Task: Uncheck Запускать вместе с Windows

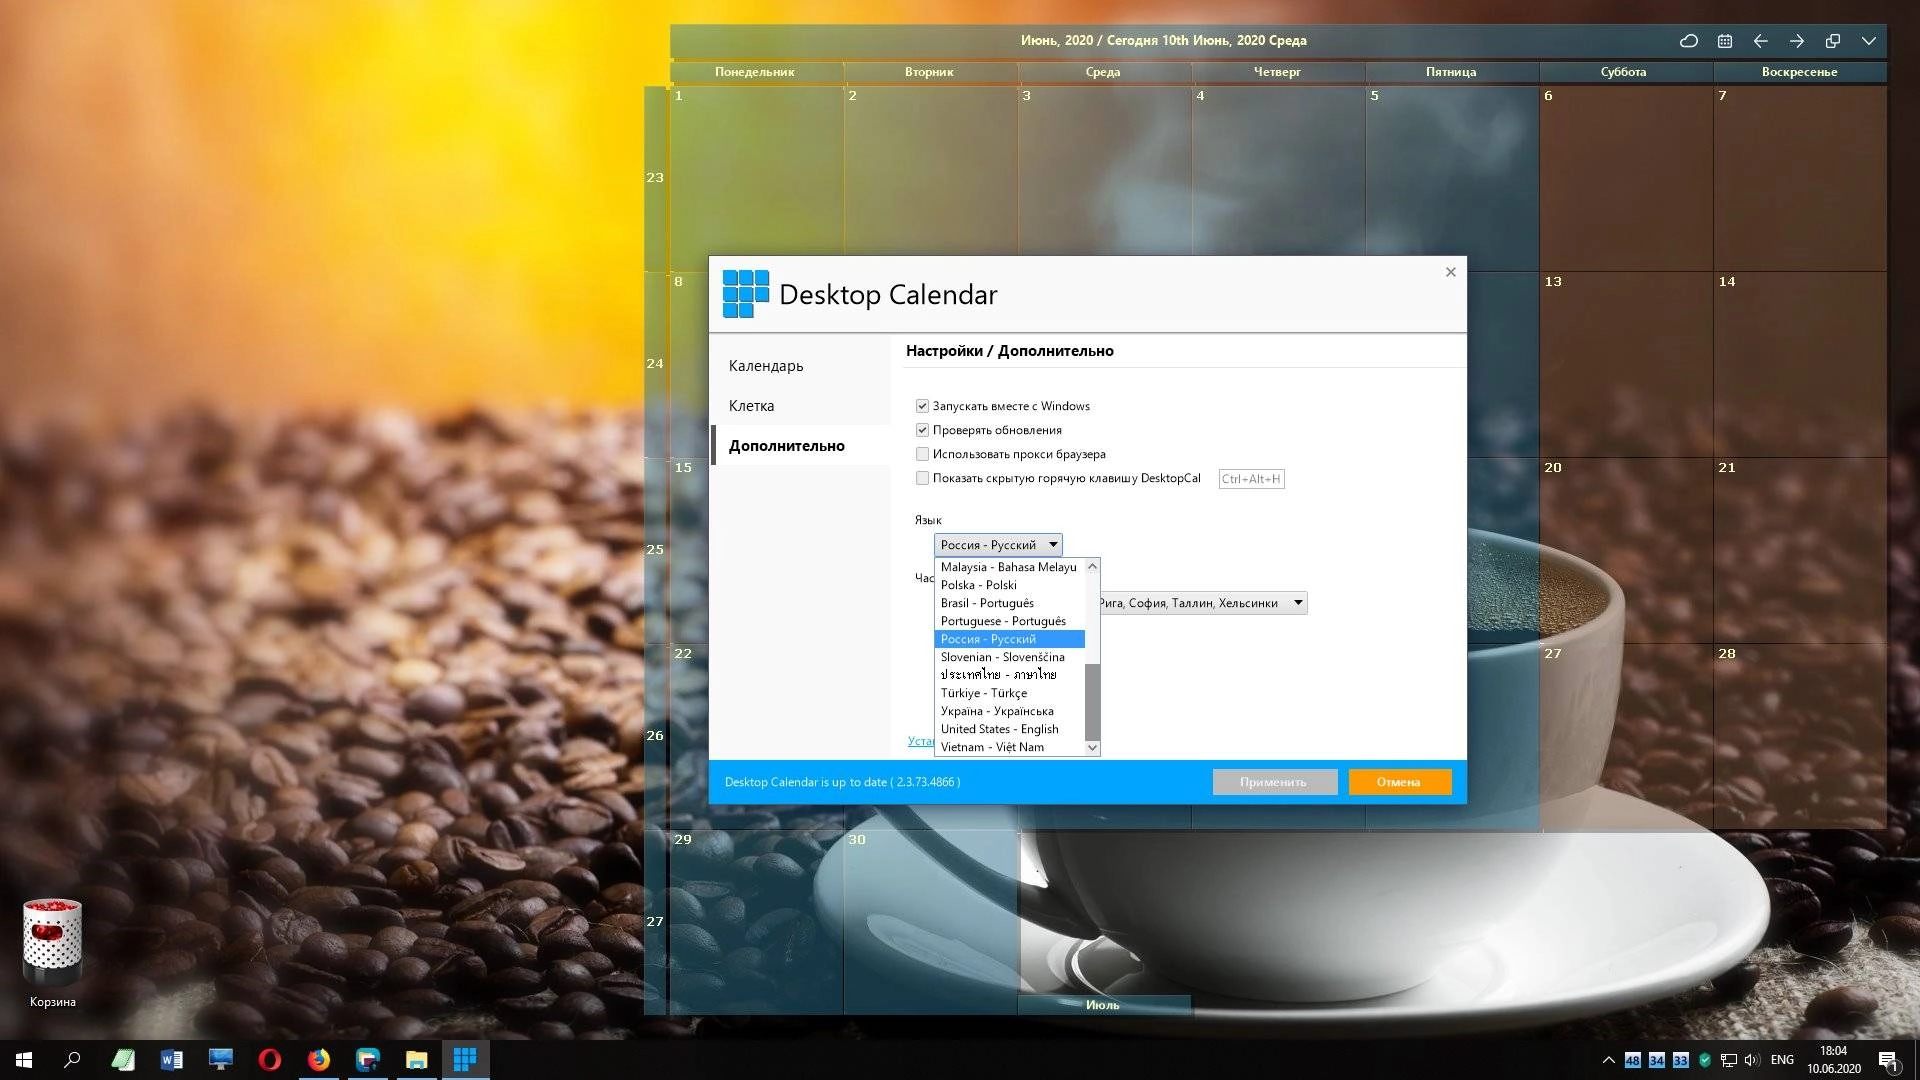Action: 922,406
